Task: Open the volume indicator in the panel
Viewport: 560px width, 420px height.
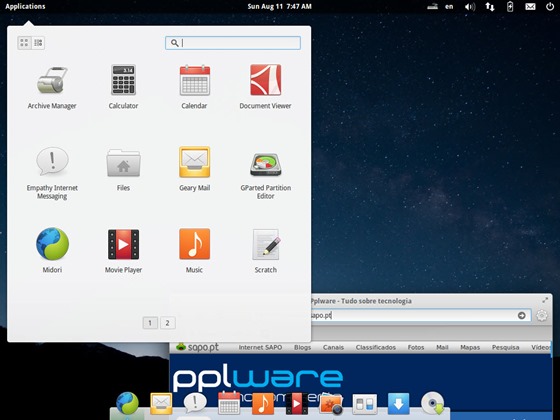Action: 470,7
